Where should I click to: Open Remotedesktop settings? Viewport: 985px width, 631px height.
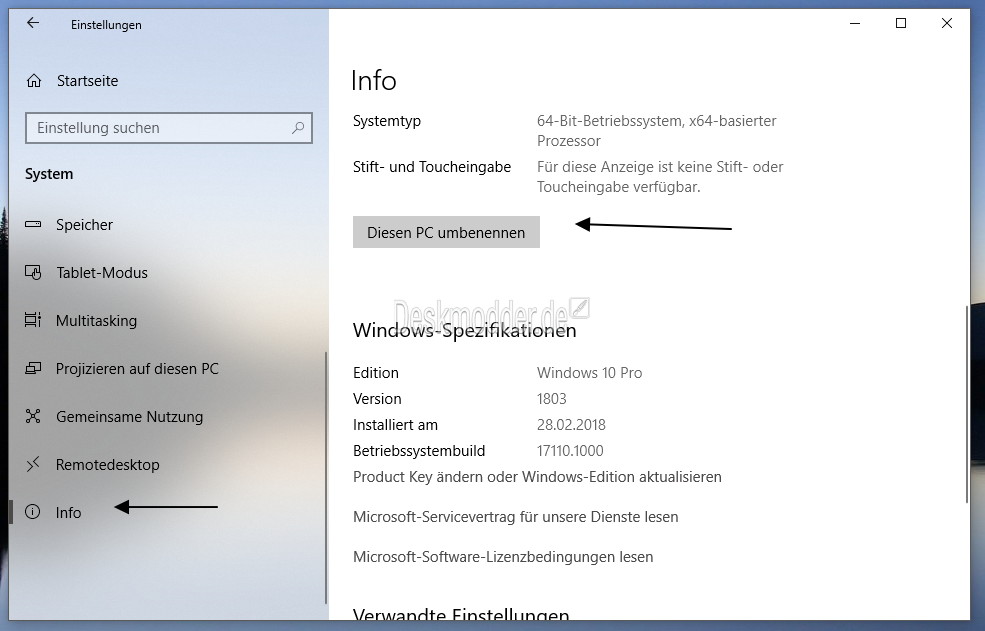pos(107,464)
